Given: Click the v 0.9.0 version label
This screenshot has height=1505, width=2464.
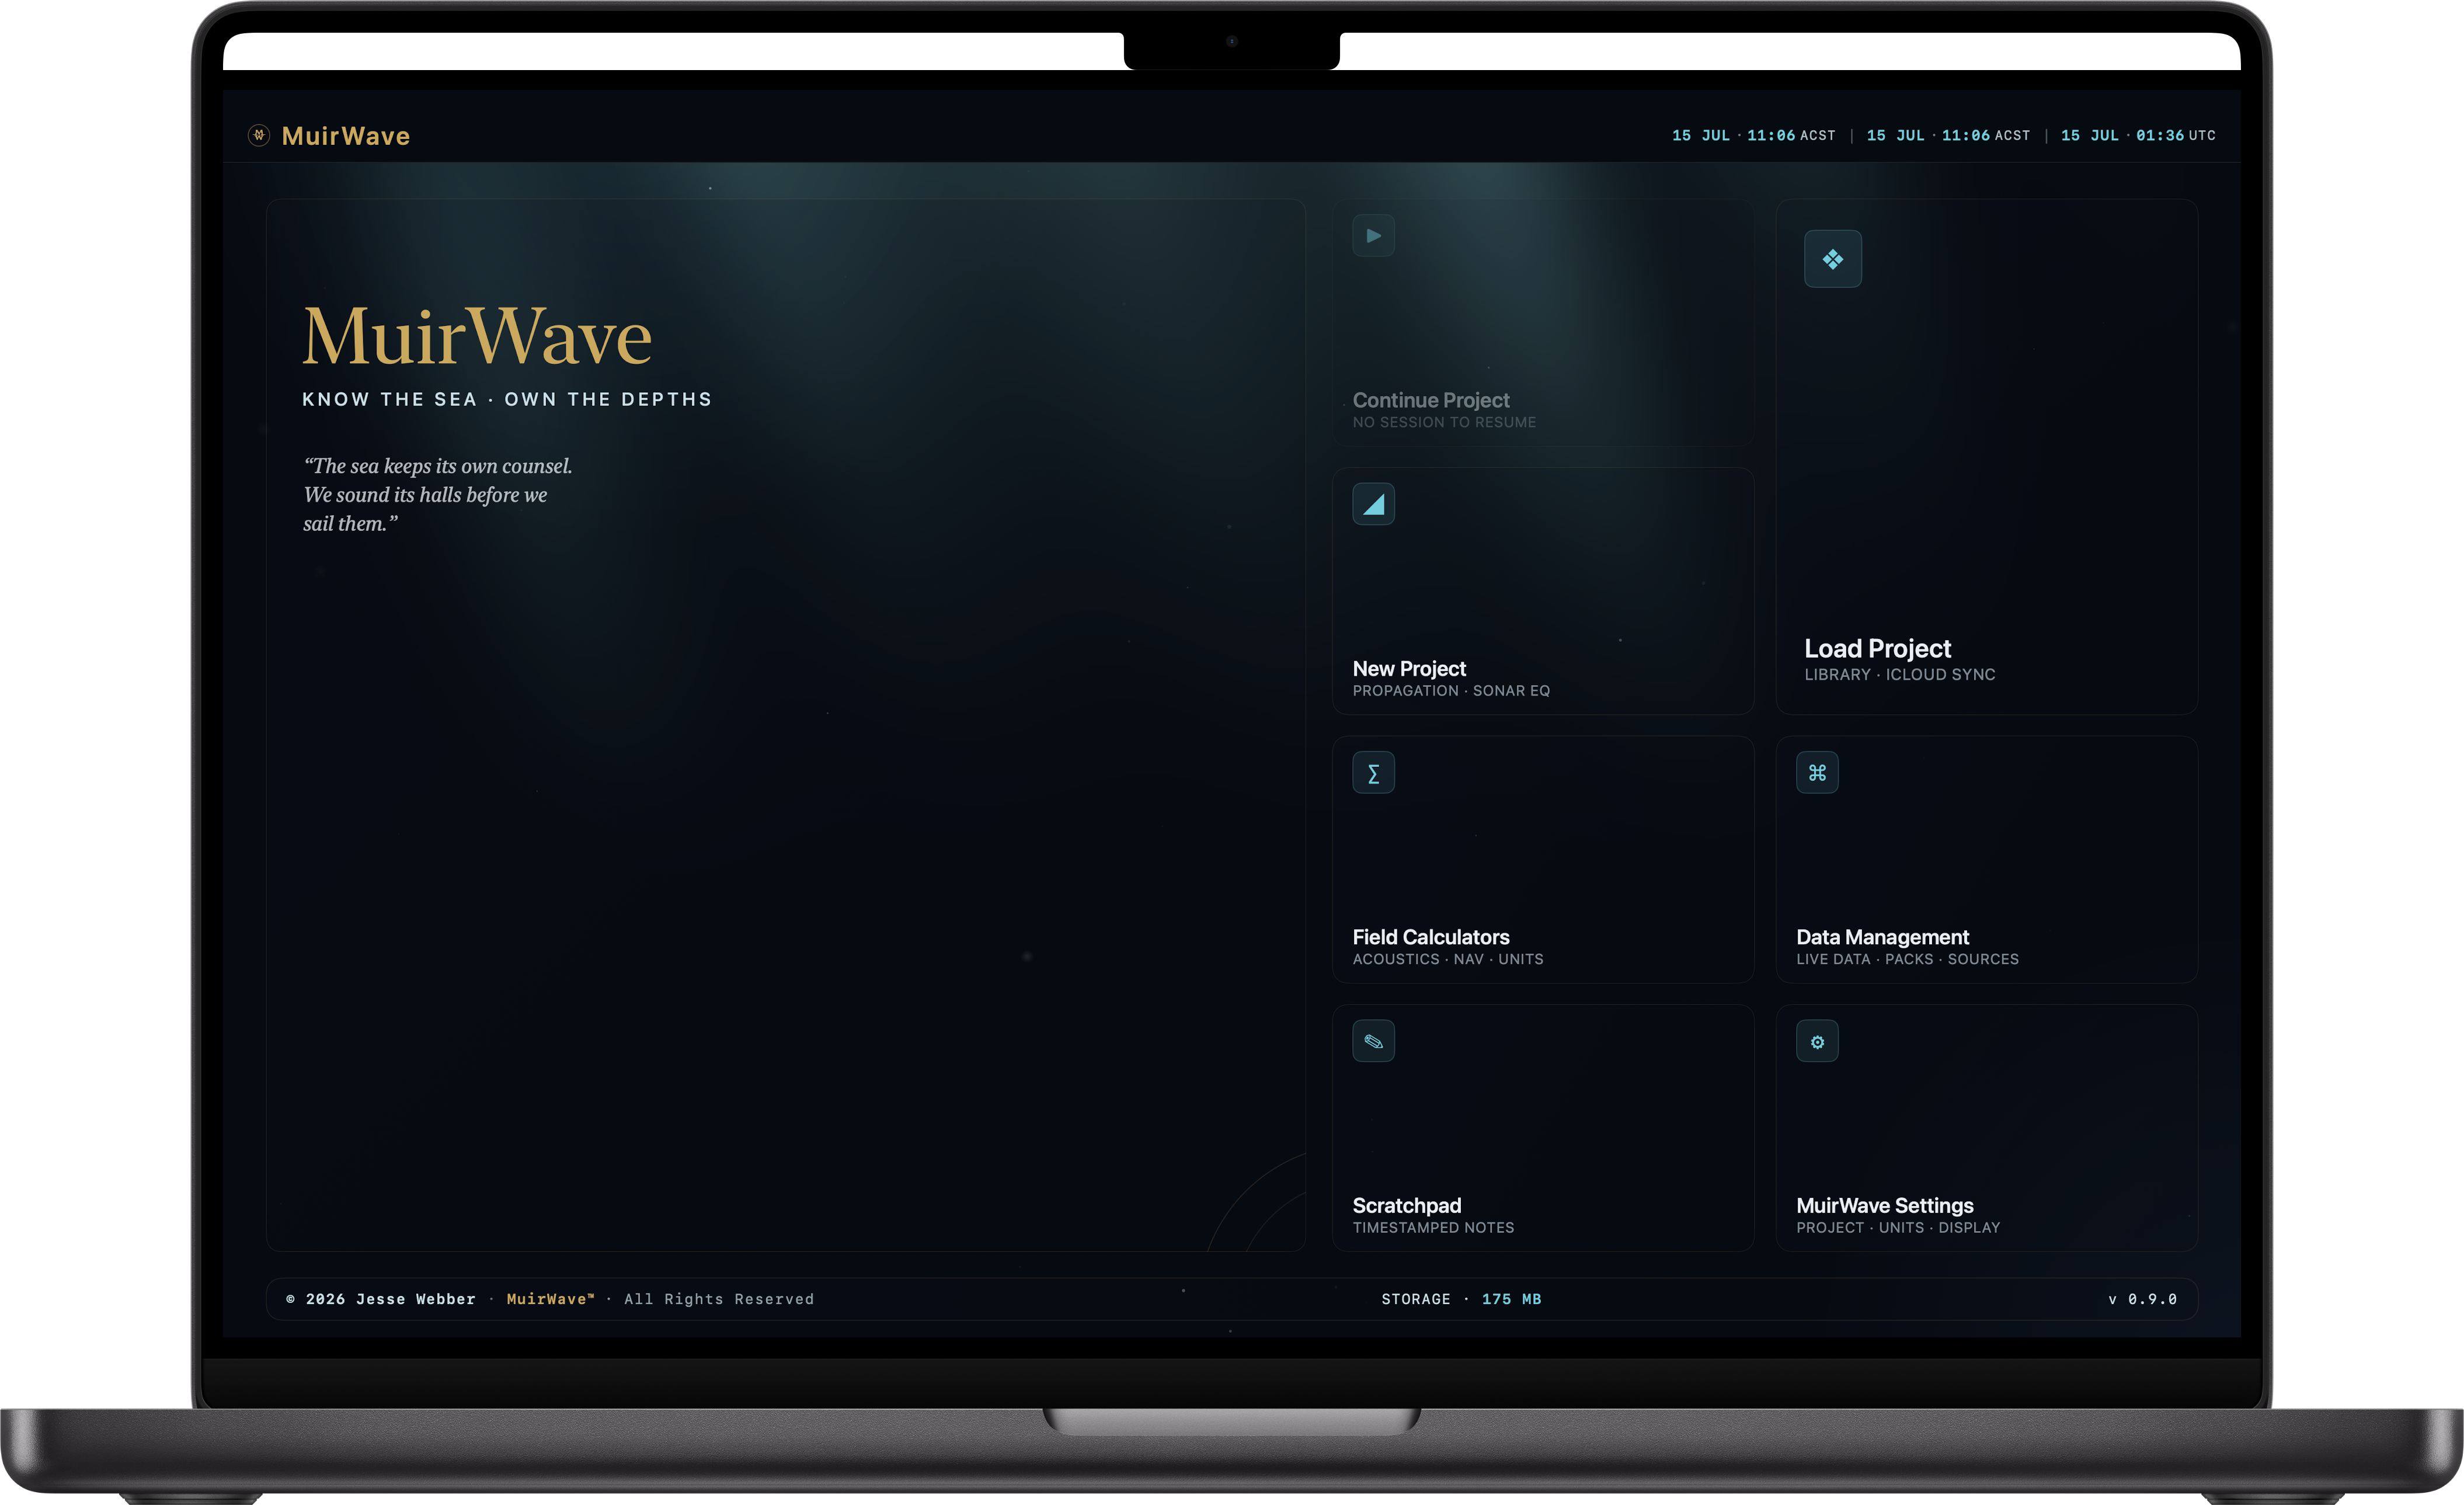Looking at the screenshot, I should click(x=2142, y=1299).
